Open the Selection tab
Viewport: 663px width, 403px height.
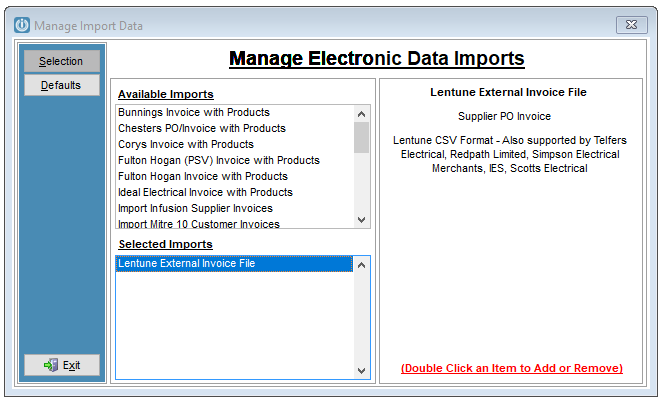[x=62, y=61]
